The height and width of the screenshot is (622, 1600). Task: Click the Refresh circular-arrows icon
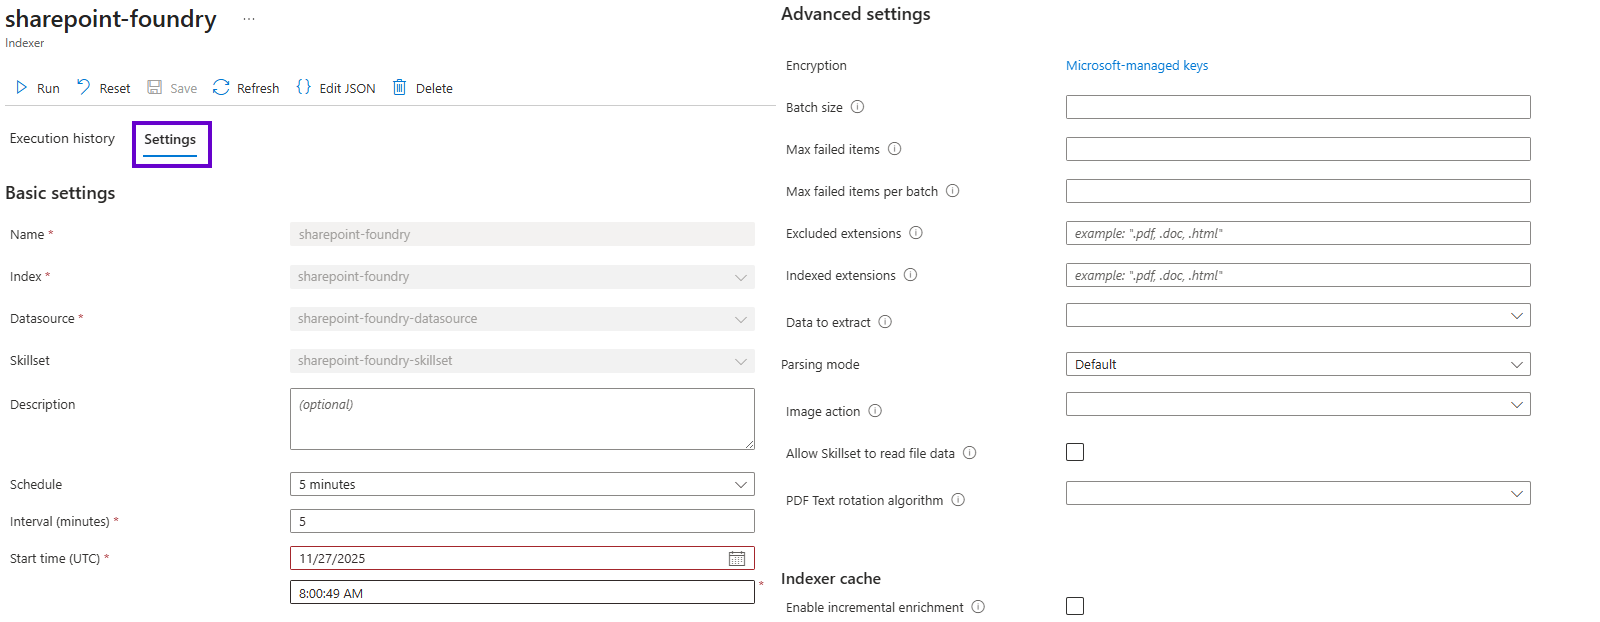pos(221,87)
